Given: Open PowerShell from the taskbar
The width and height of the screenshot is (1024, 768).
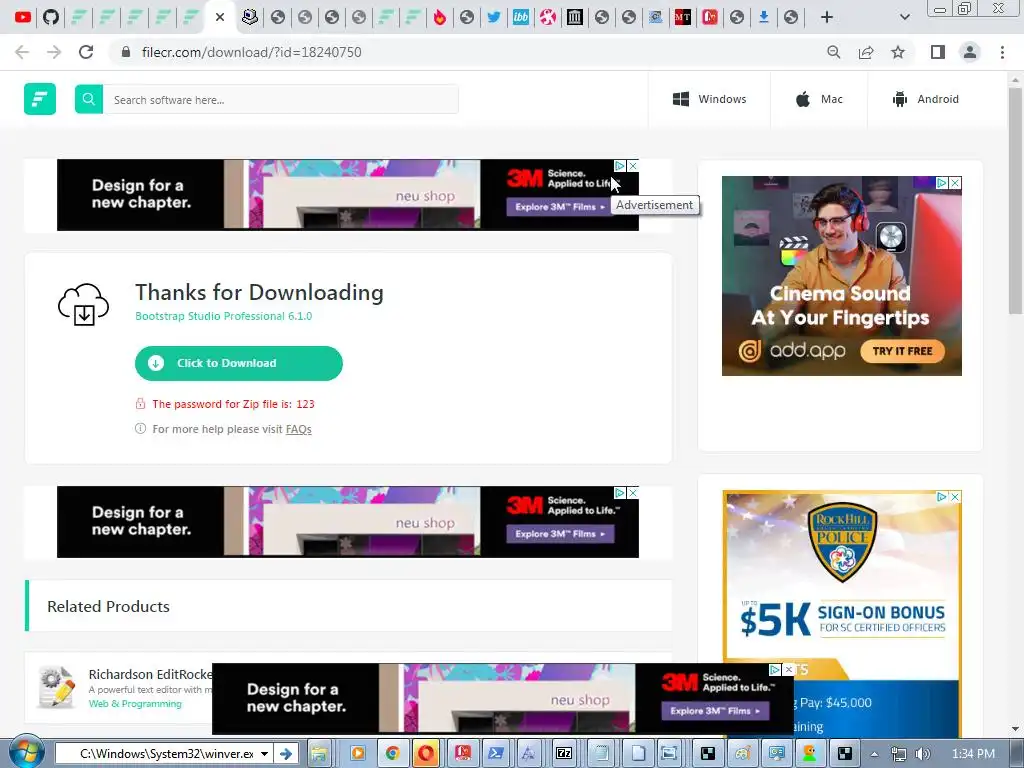Looking at the screenshot, I should coord(494,754).
